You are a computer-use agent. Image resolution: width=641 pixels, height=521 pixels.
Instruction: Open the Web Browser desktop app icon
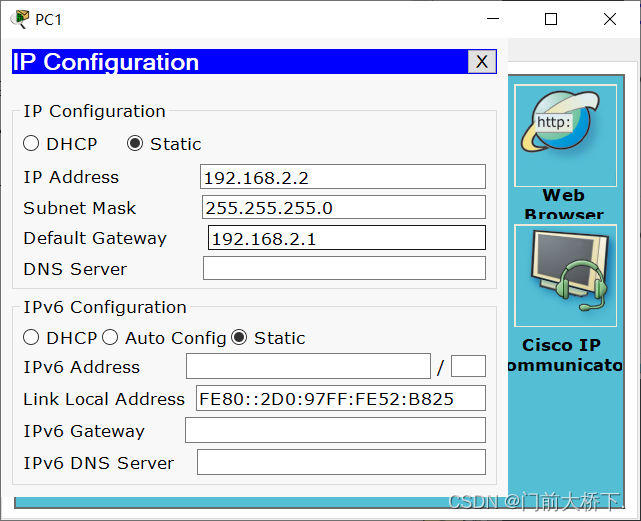point(565,135)
